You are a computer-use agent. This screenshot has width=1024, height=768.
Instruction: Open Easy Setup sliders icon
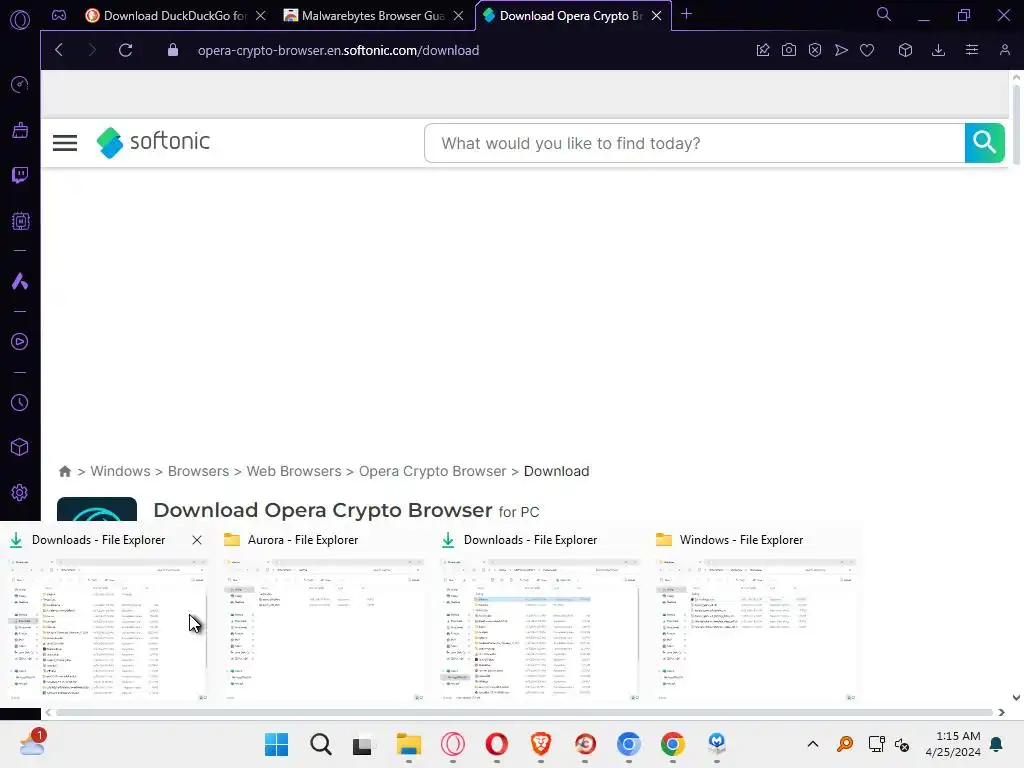[x=972, y=50]
